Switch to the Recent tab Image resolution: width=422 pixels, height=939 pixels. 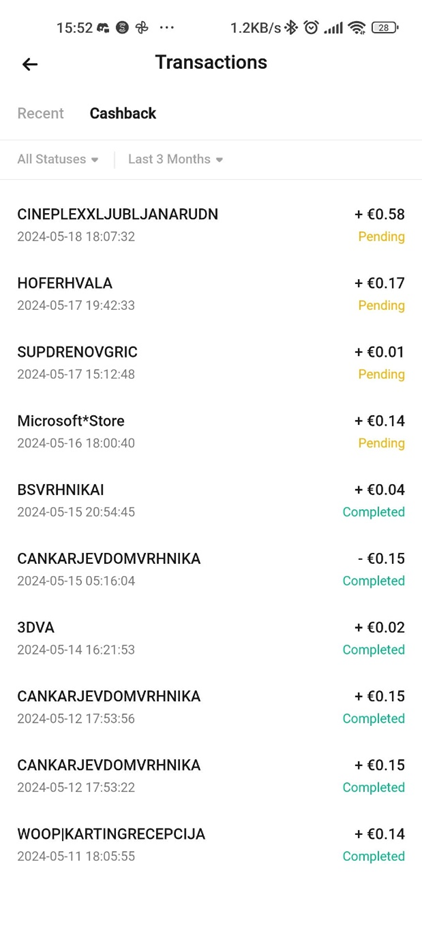(x=41, y=113)
